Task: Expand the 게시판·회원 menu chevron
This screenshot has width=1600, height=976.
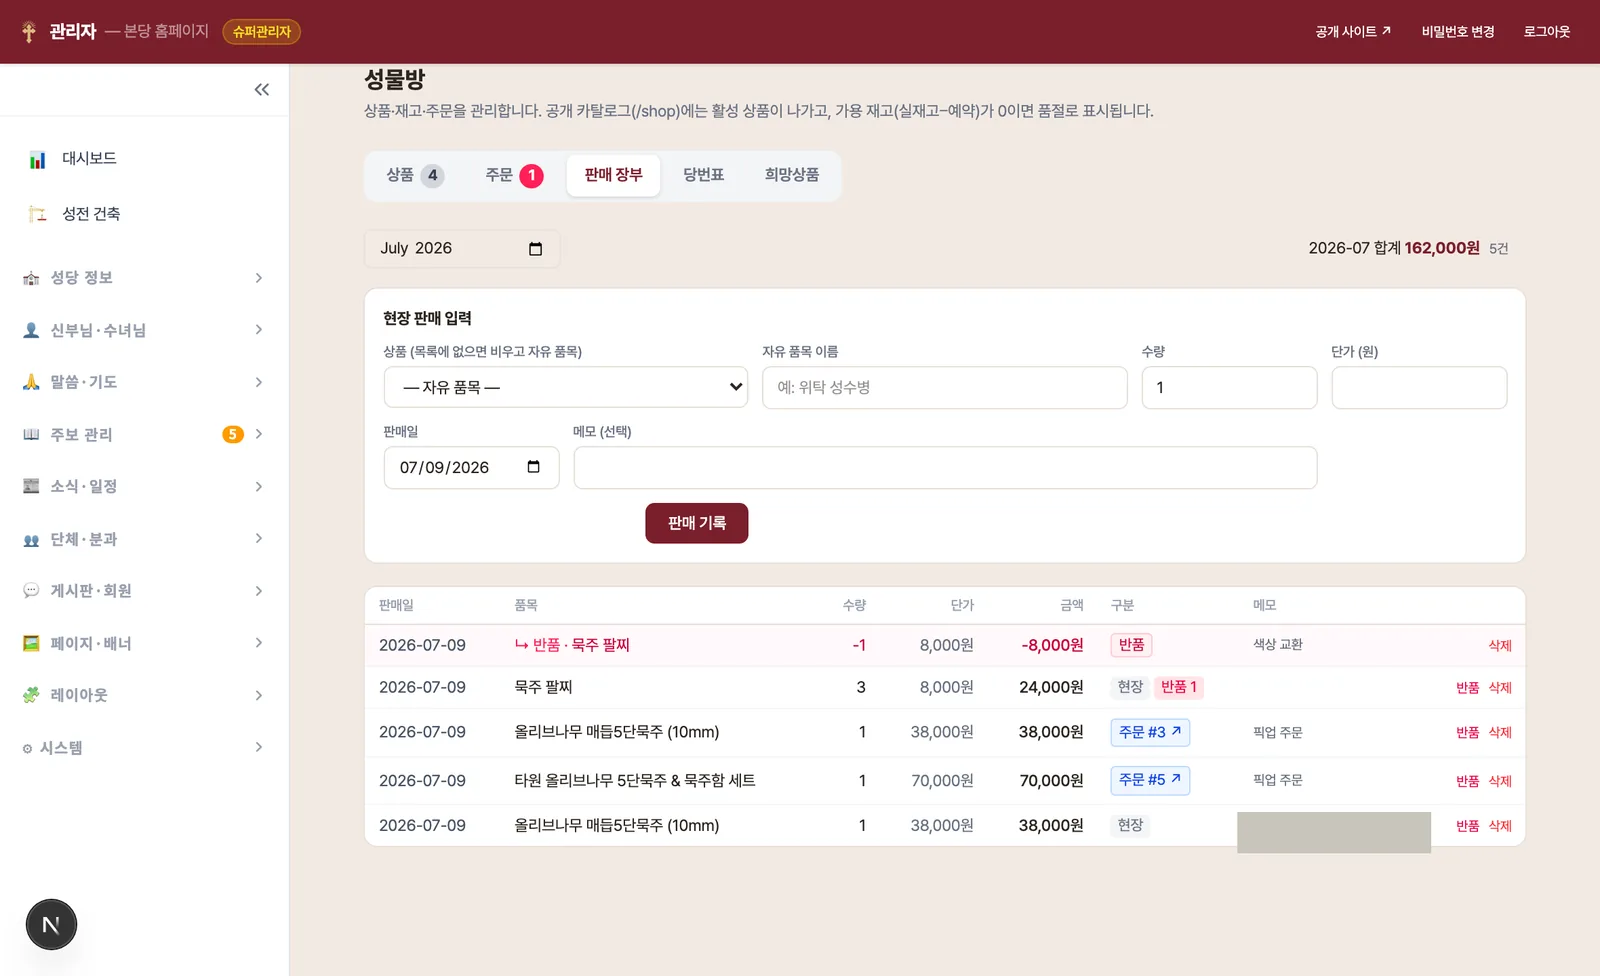Action: pos(259,591)
